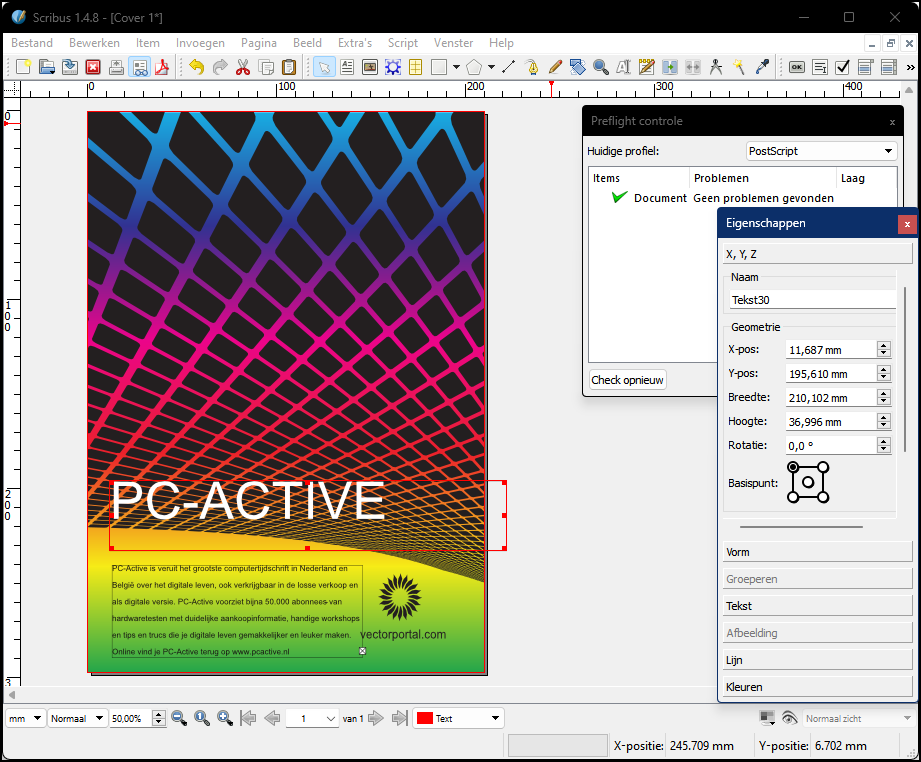Save the document using toolbar icon
This screenshot has height=762, width=921.
point(70,67)
